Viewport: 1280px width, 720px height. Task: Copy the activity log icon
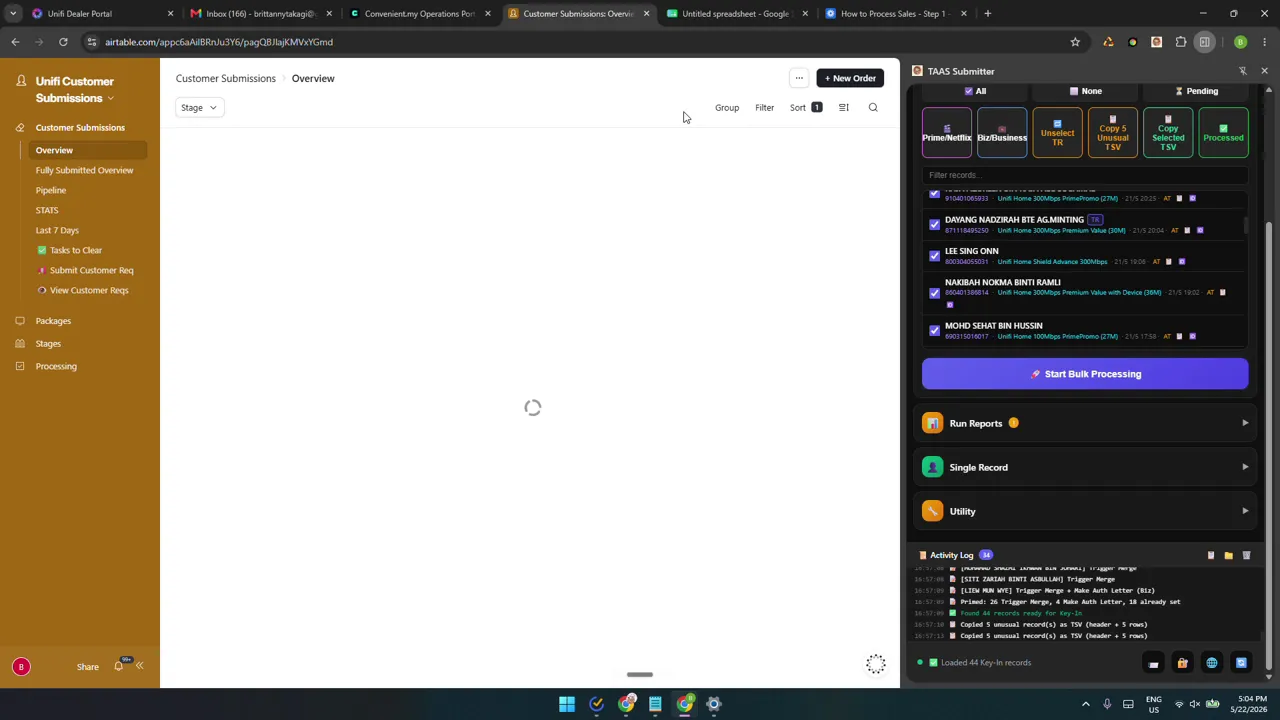(1210, 555)
